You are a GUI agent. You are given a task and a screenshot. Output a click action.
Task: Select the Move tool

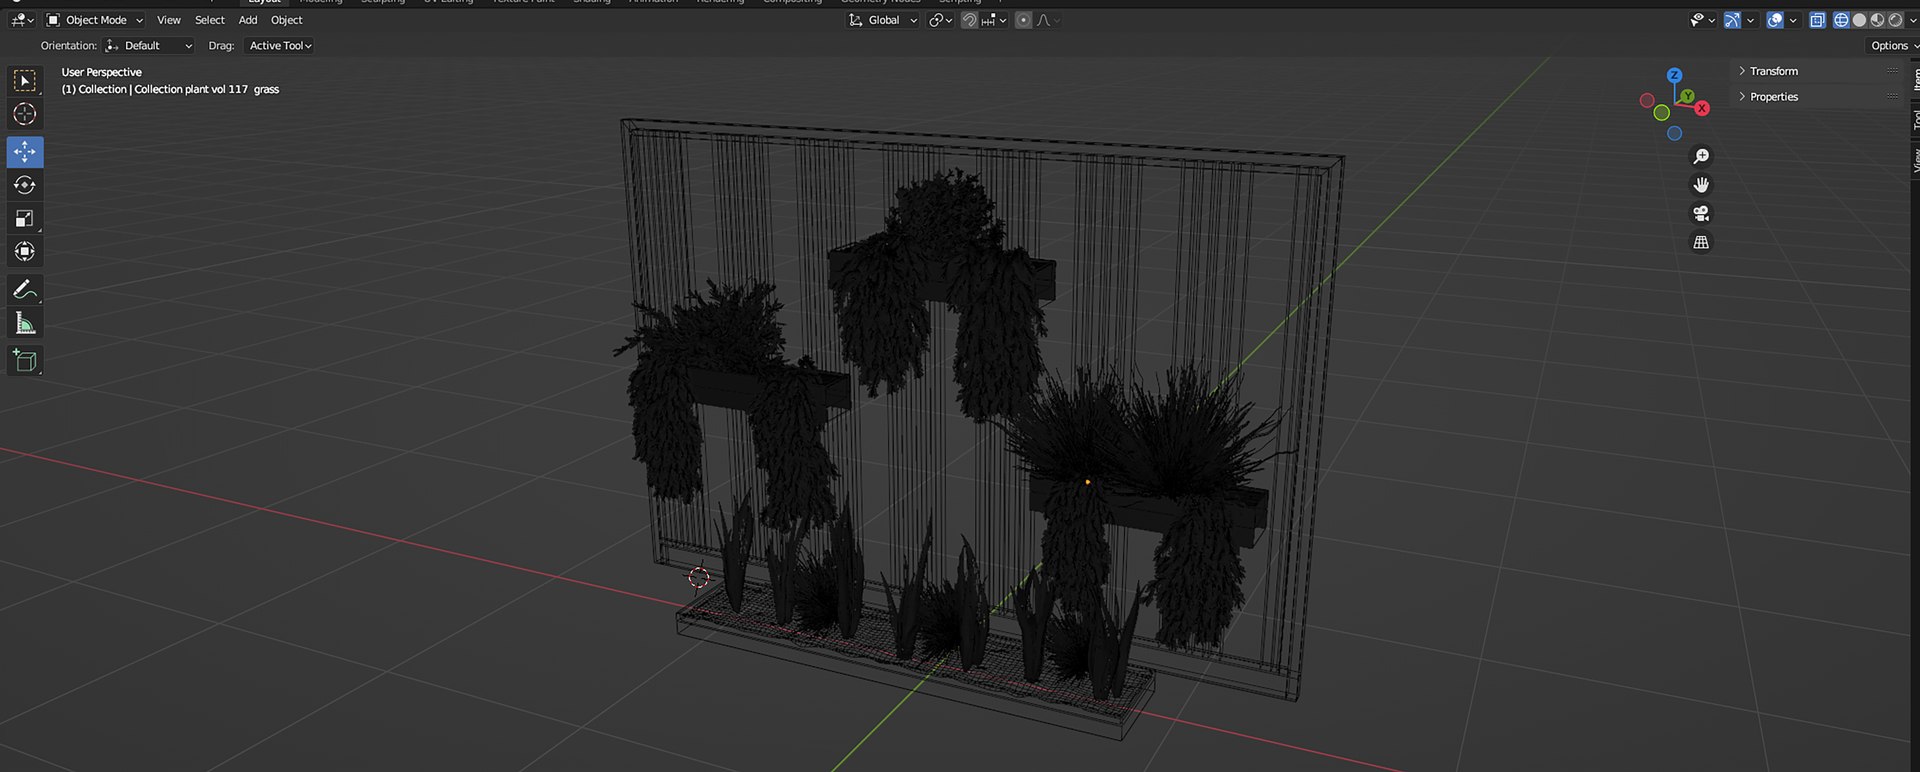(x=25, y=152)
